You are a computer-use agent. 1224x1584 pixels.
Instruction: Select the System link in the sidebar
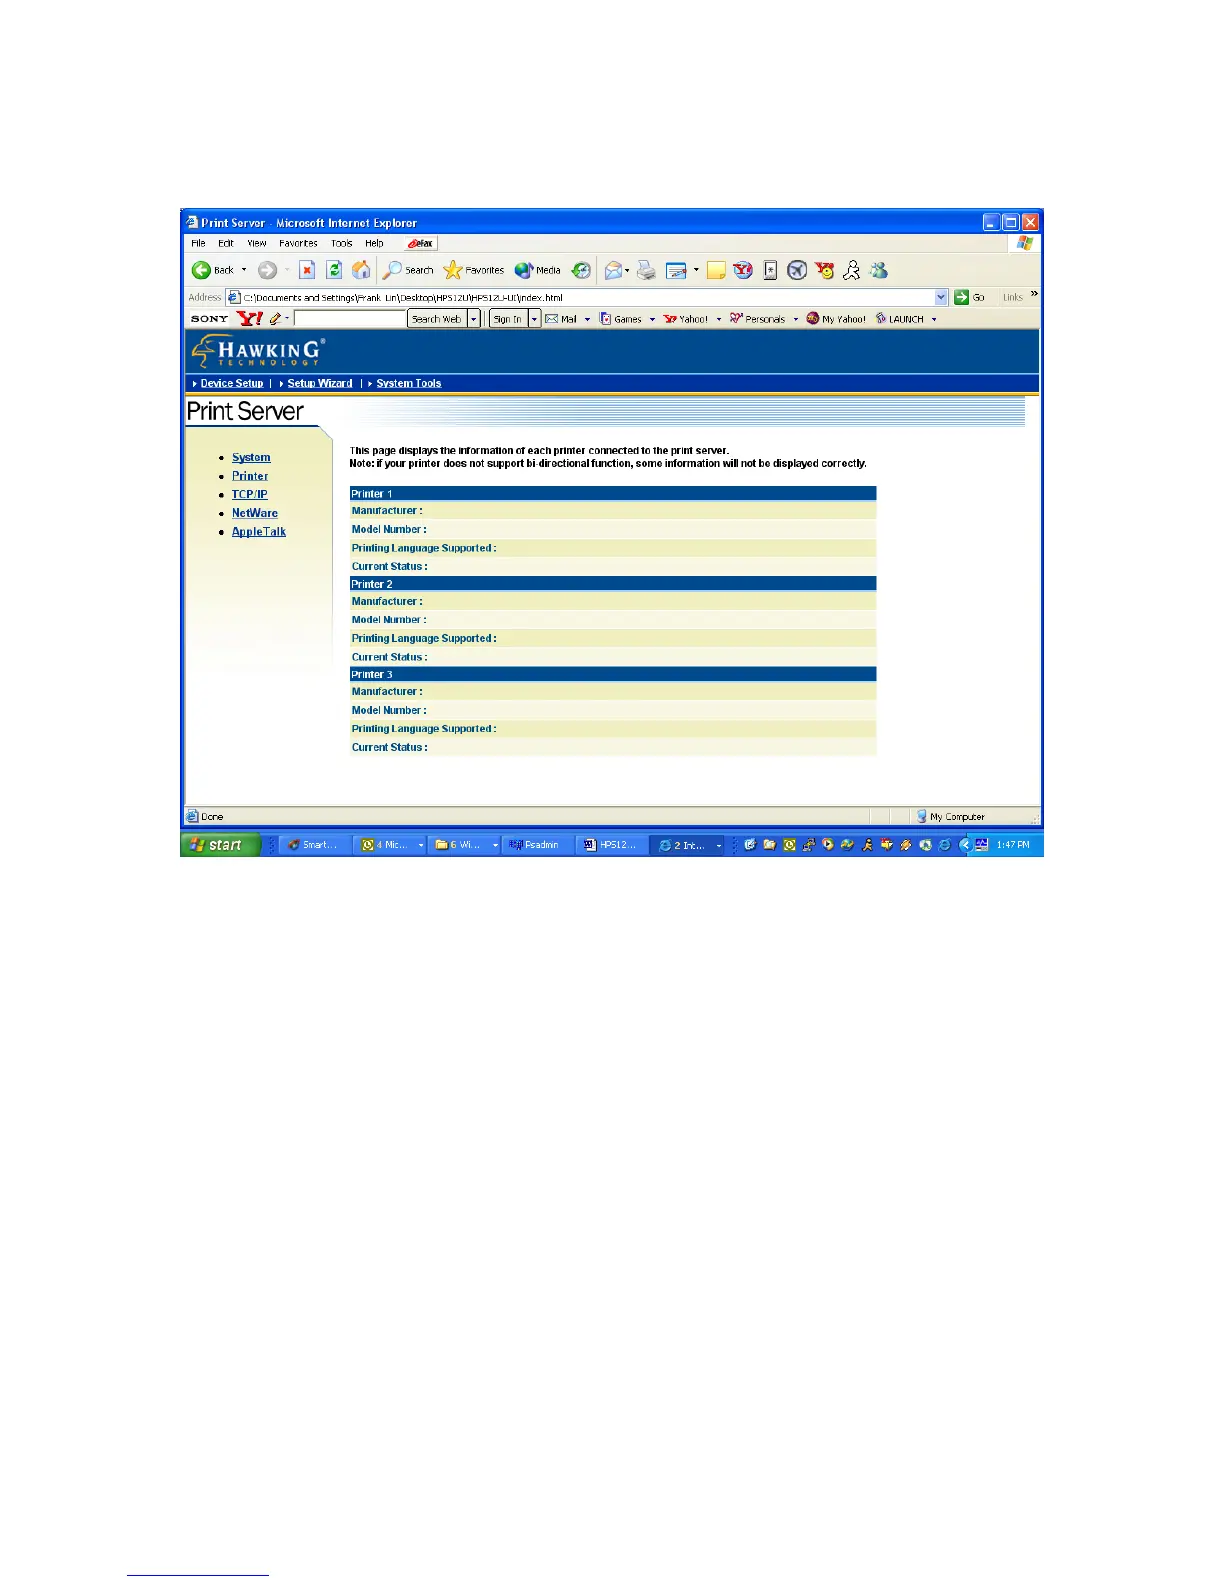[251, 458]
